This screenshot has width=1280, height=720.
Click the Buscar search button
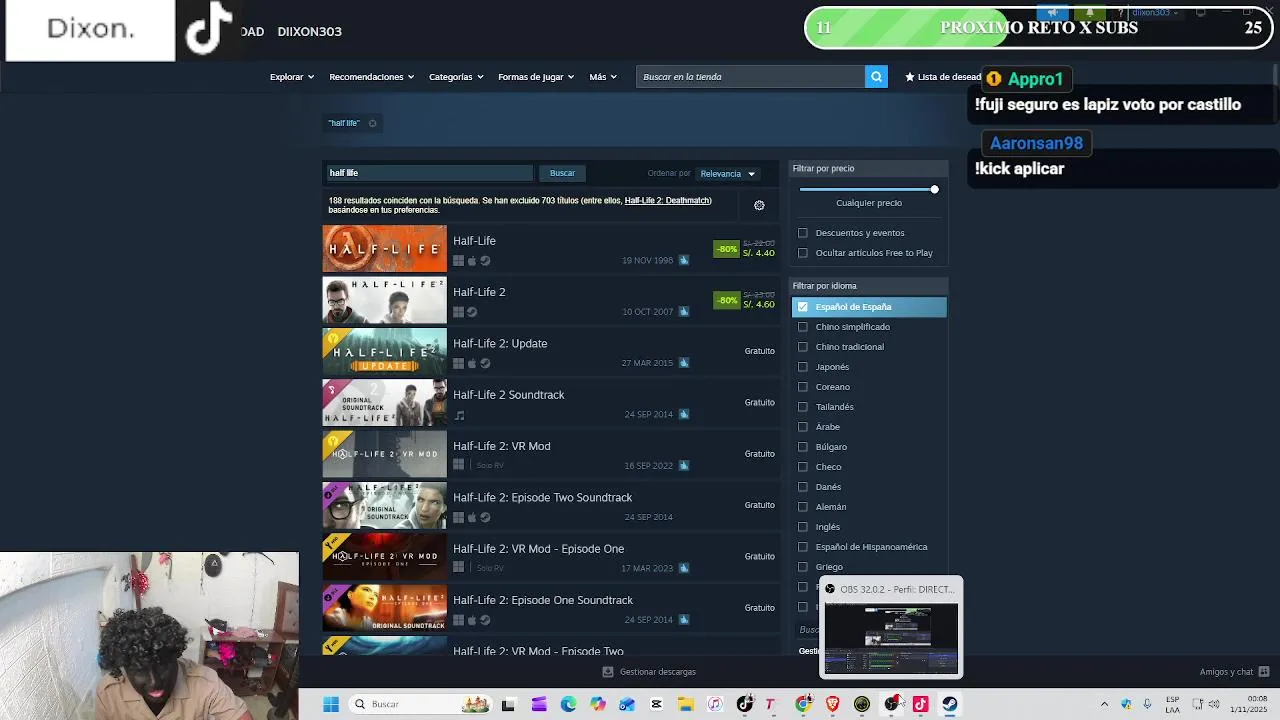coord(562,173)
